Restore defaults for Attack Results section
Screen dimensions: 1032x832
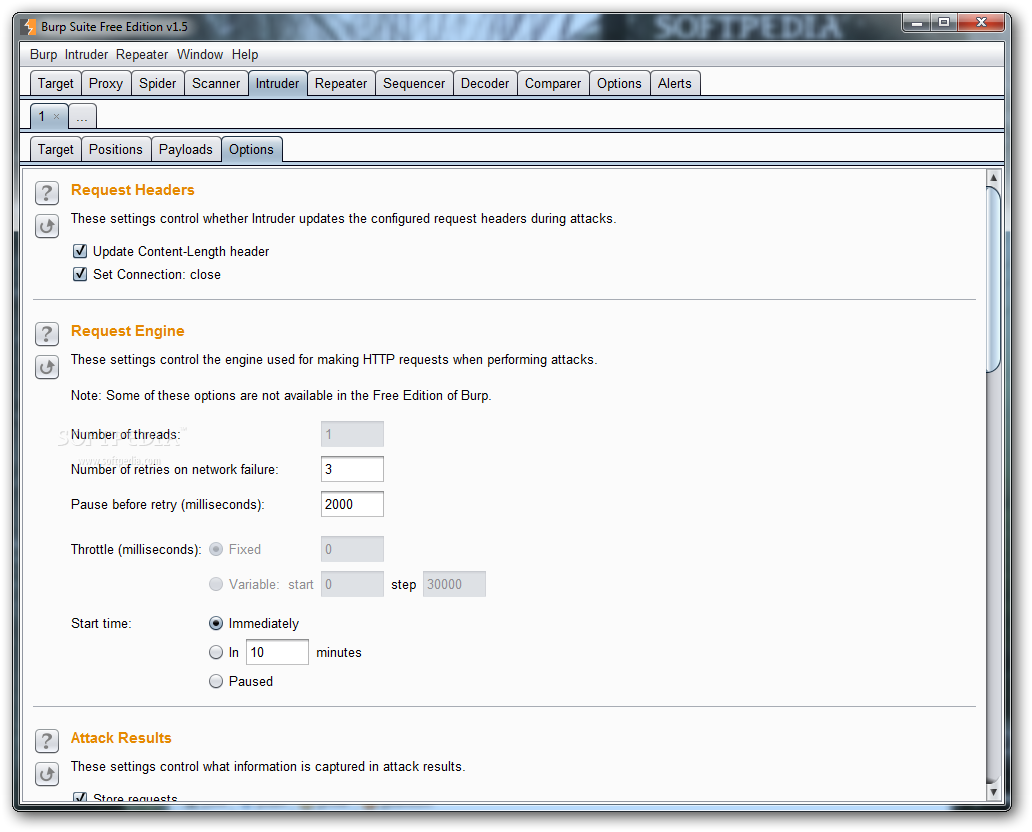pos(47,774)
